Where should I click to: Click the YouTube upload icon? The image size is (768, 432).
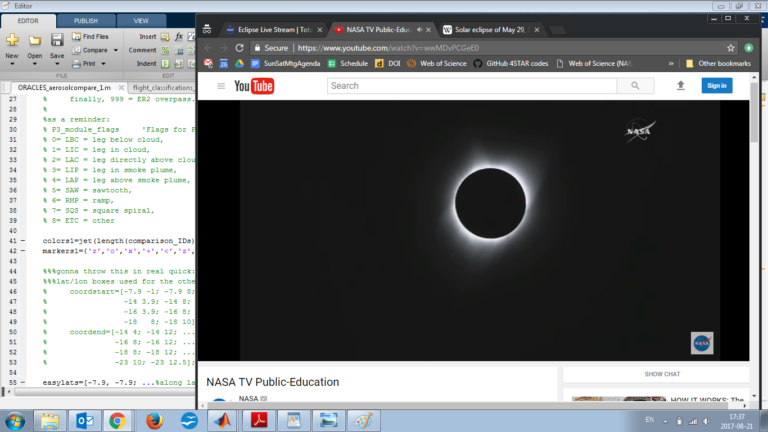tap(681, 86)
